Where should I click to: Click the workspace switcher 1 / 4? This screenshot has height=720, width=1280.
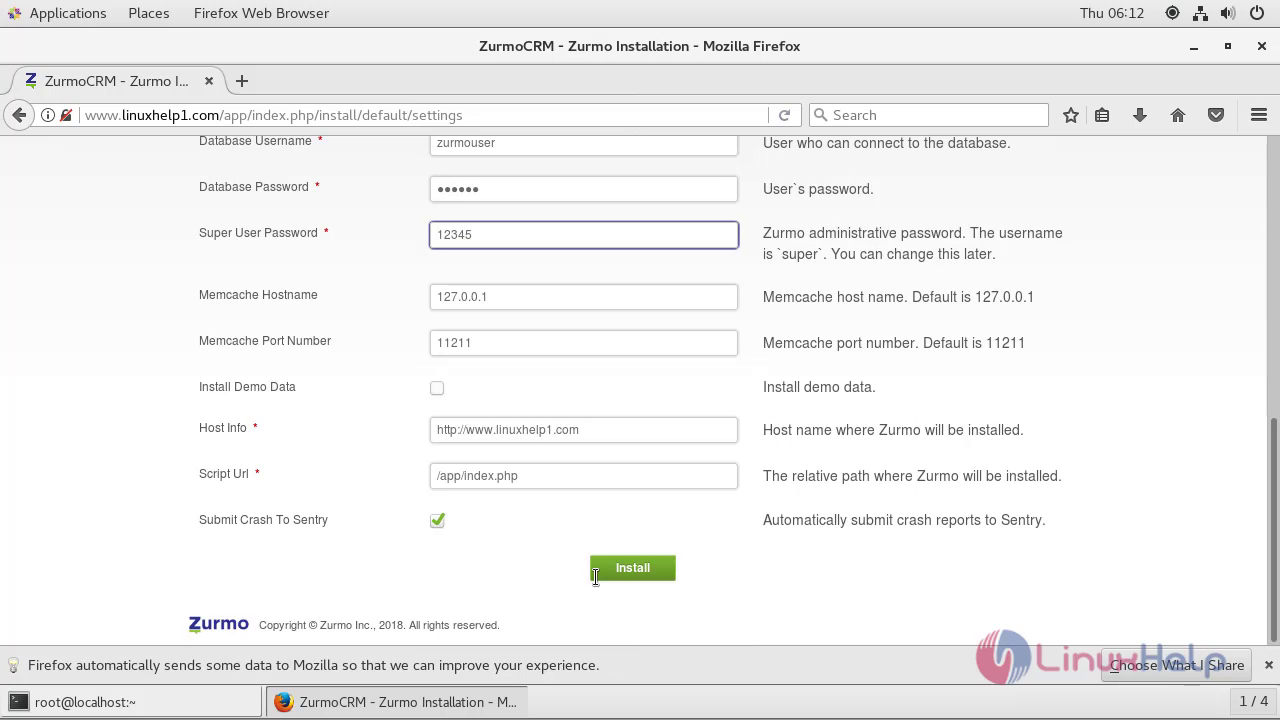click(x=1253, y=702)
